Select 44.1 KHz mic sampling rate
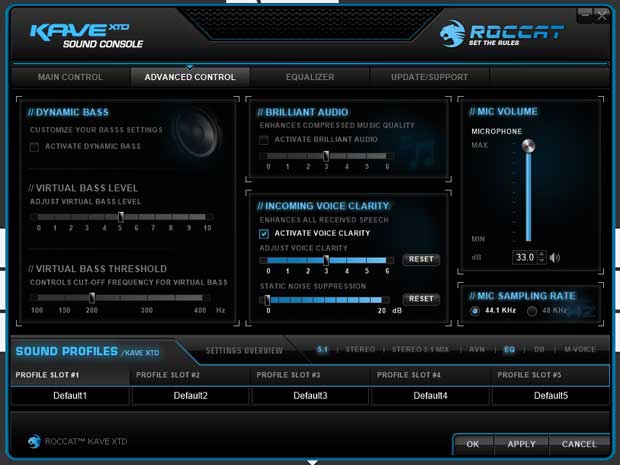The width and height of the screenshot is (620, 465). point(475,311)
